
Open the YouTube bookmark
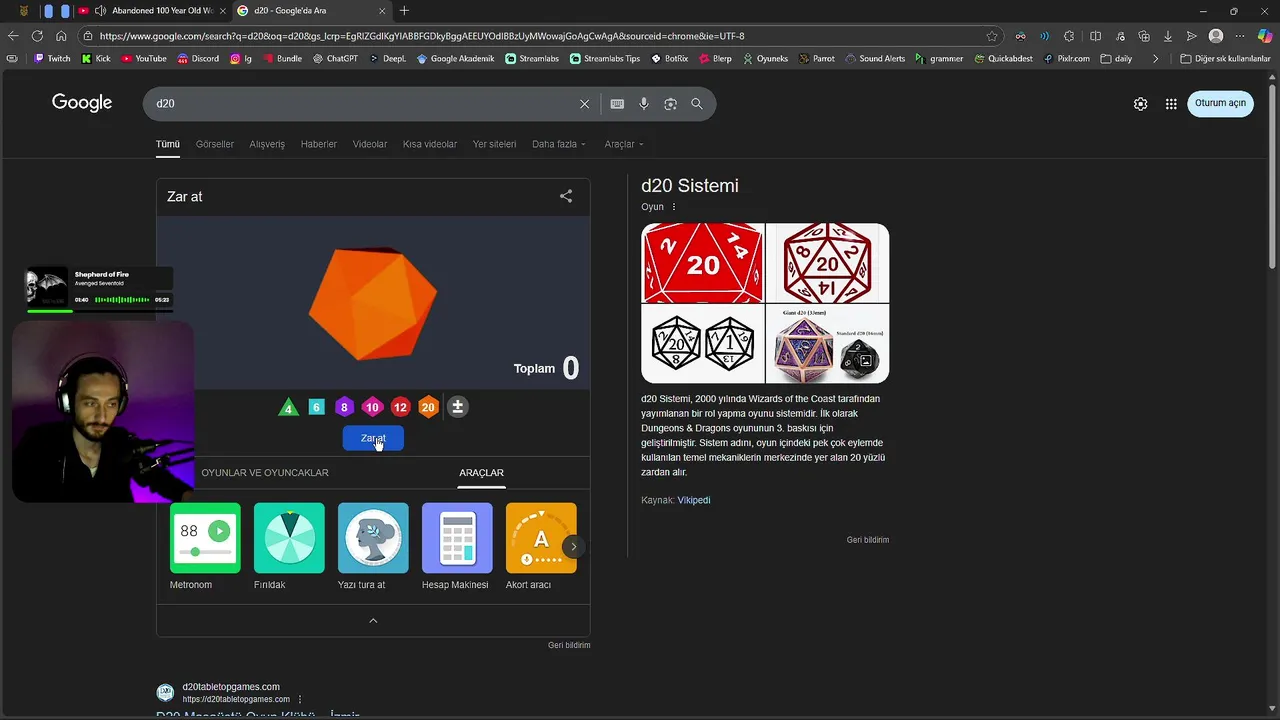tap(144, 59)
